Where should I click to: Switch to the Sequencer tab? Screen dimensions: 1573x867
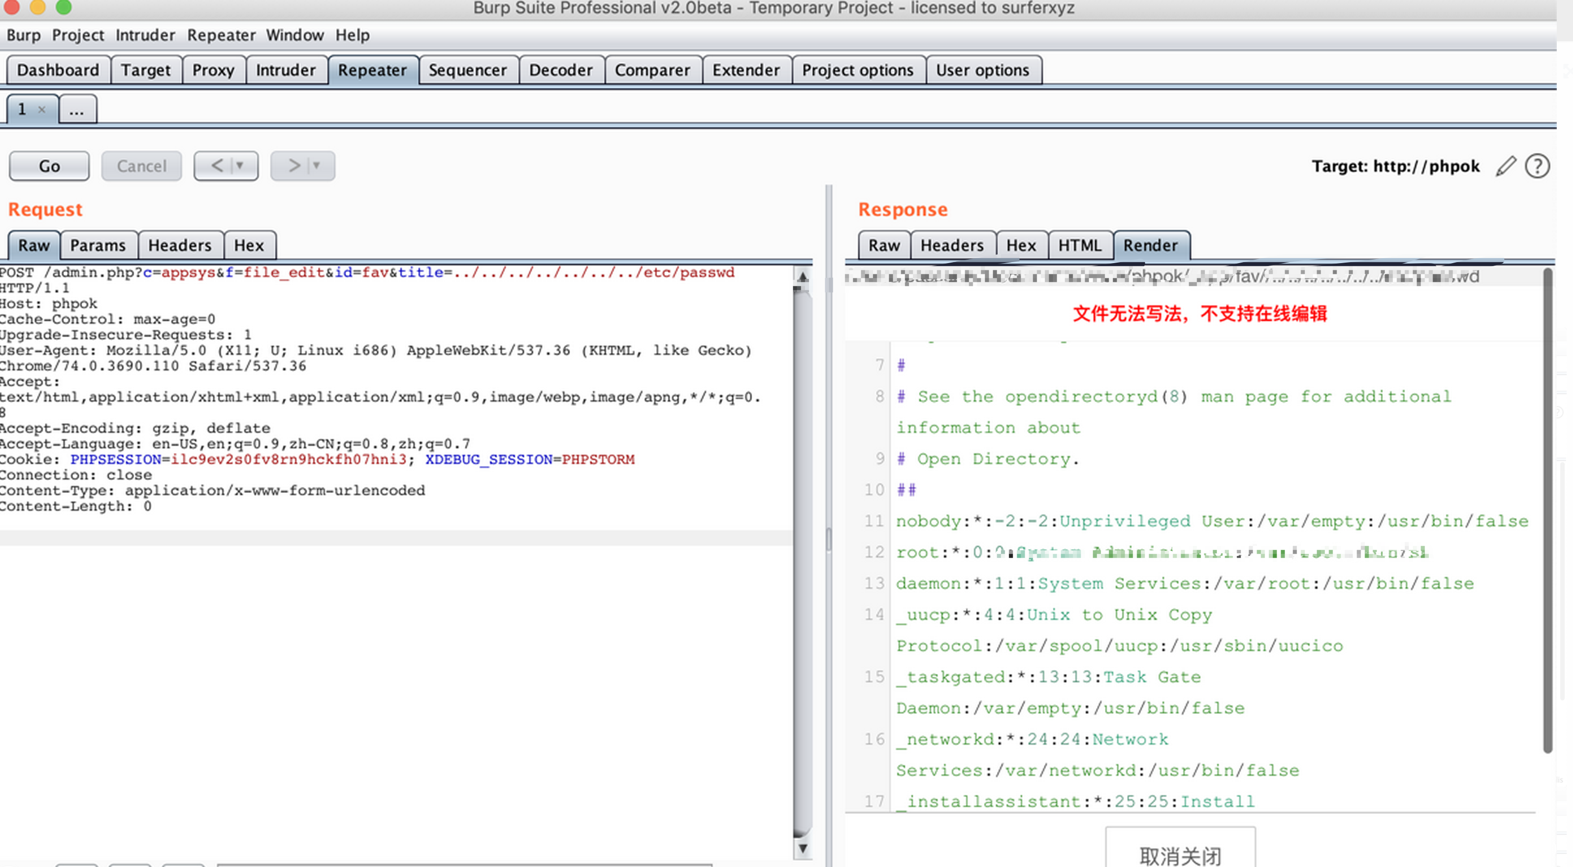pos(468,70)
